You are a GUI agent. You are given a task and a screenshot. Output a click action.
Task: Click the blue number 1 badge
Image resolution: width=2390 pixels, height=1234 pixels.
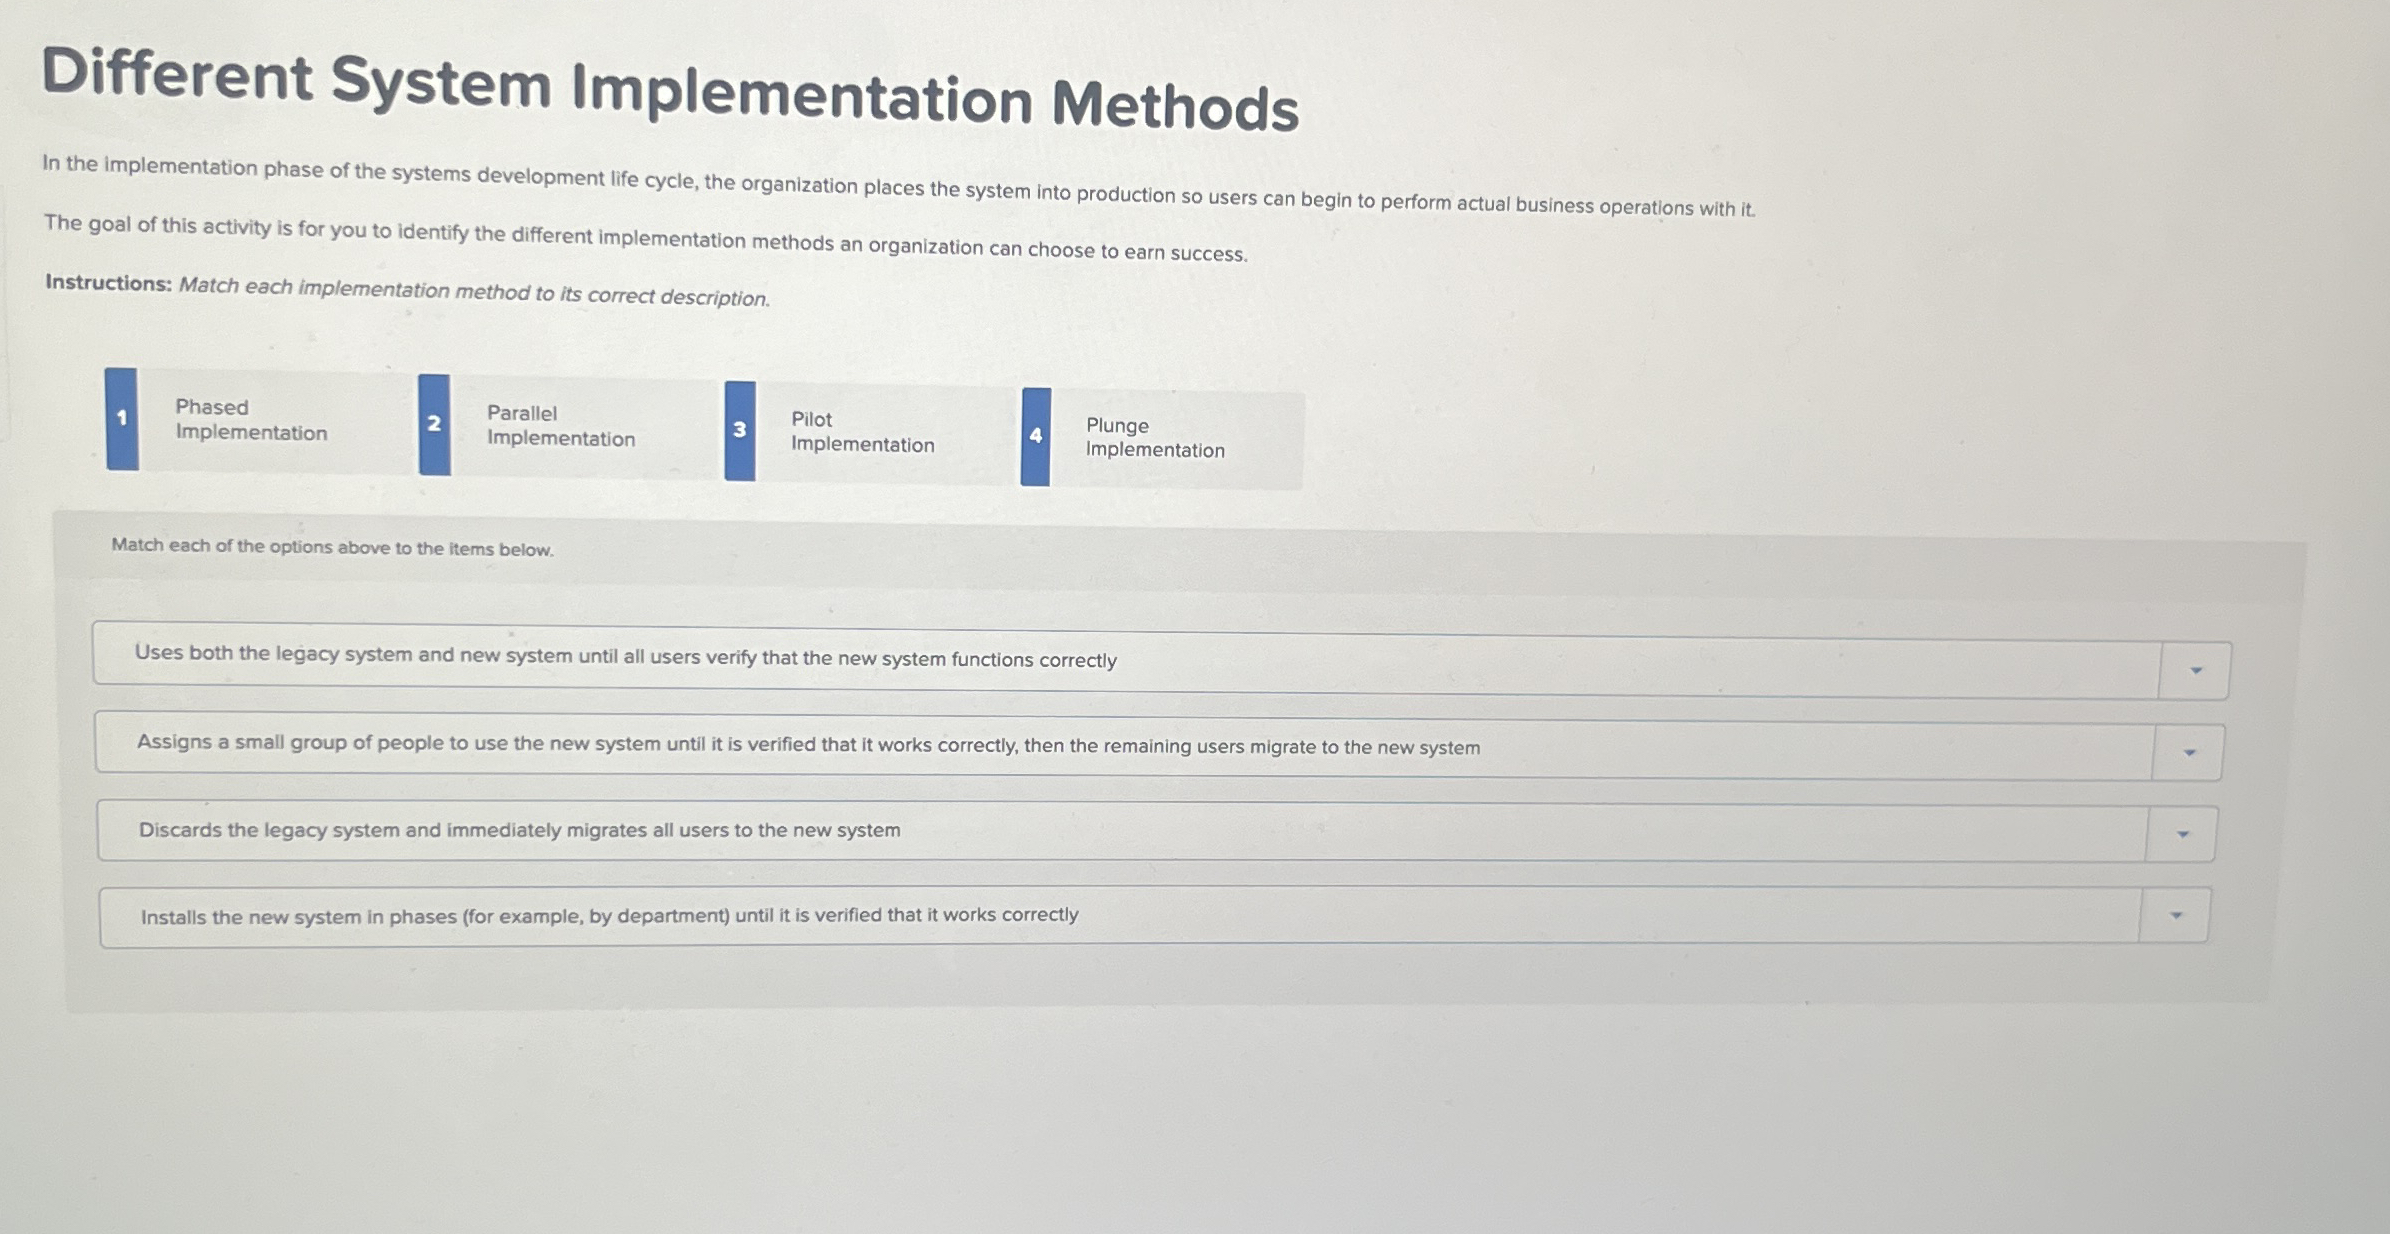121,420
